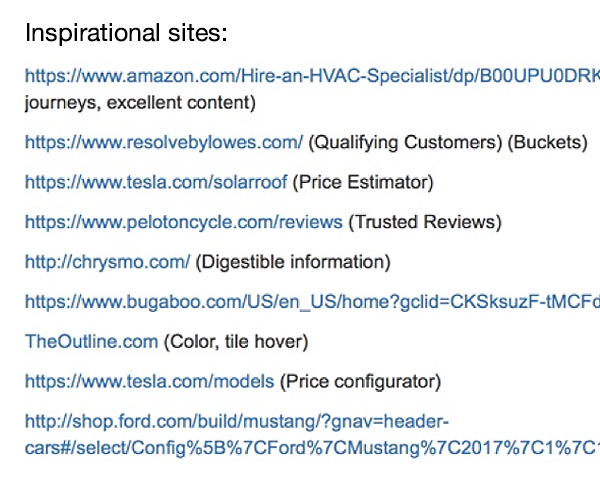The image size is (600, 500).
Task: Visit the tesla.com/solarroof link
Action: tap(156, 182)
